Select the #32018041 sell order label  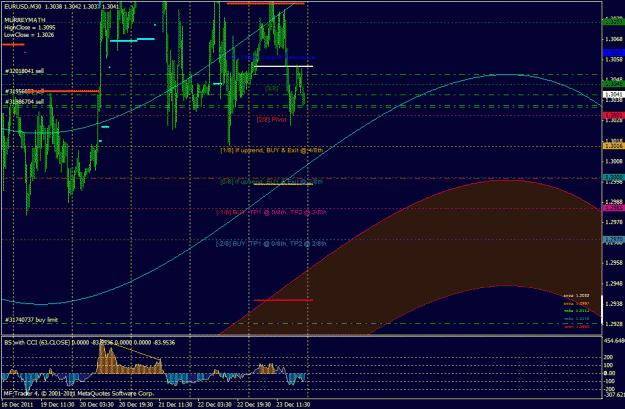point(24,71)
